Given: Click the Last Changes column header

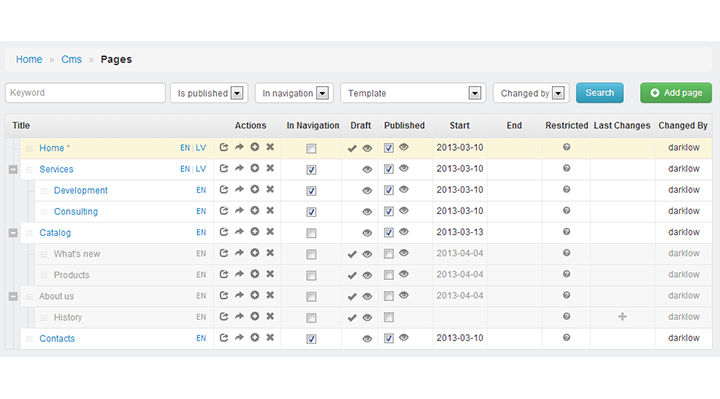Looking at the screenshot, I should coord(622,125).
